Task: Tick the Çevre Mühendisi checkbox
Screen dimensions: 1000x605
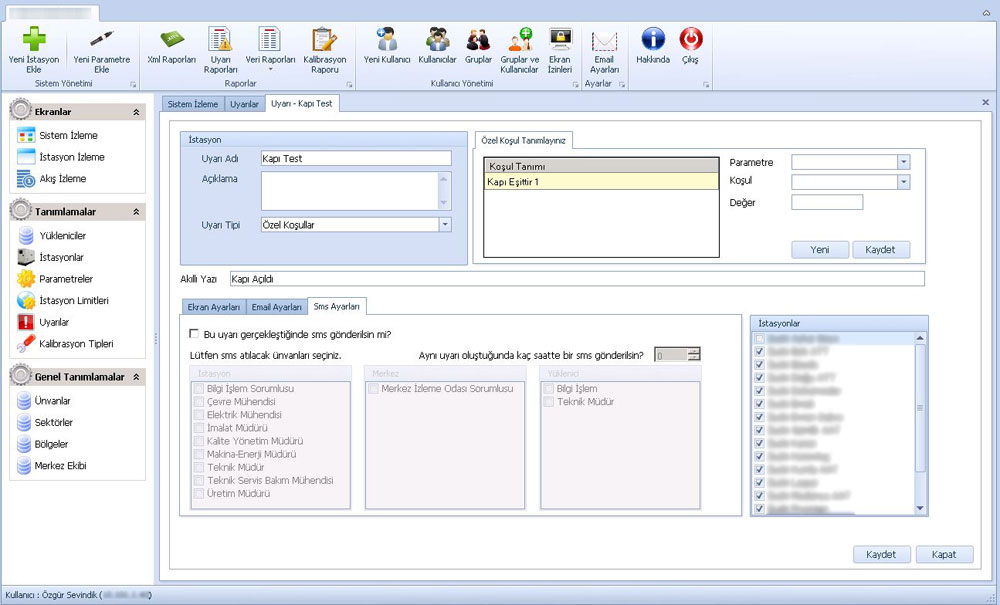Action: (x=199, y=402)
